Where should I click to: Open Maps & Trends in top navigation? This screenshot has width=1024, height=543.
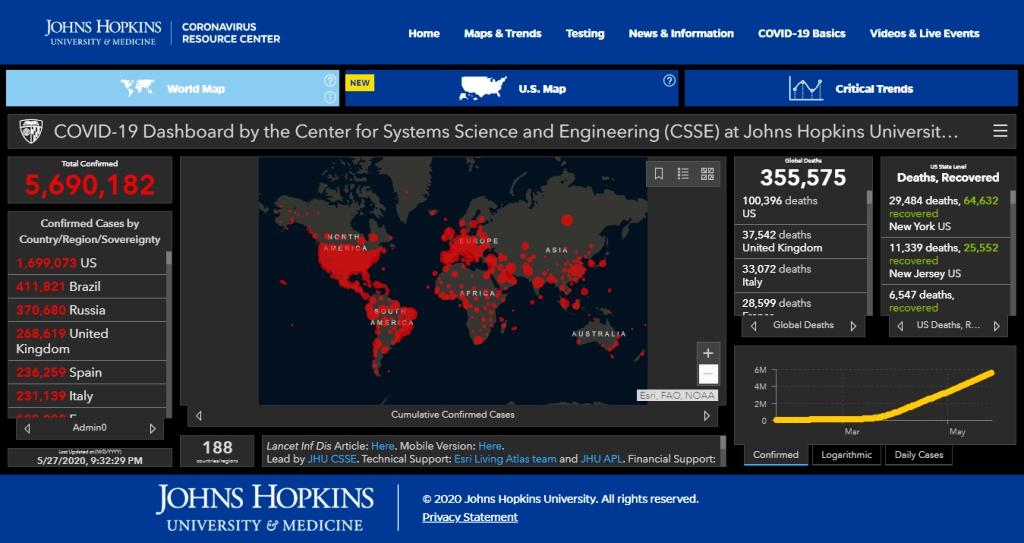[x=502, y=33]
